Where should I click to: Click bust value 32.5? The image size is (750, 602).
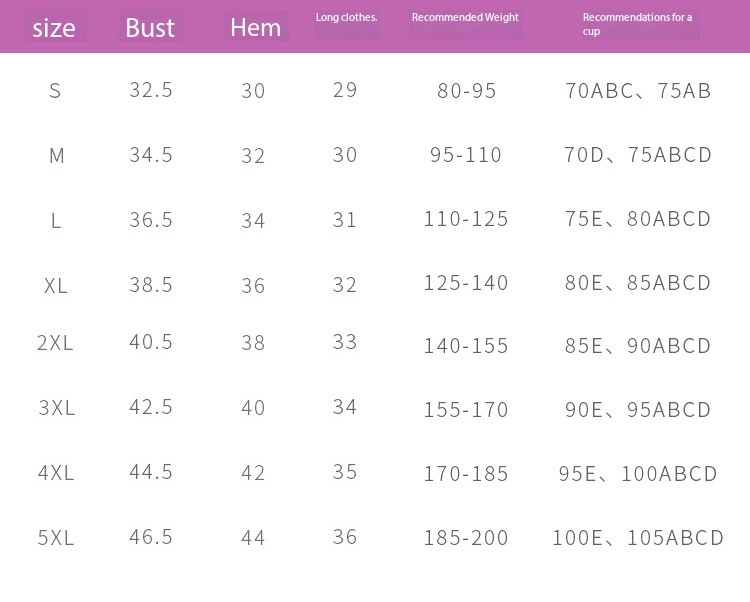pos(151,90)
